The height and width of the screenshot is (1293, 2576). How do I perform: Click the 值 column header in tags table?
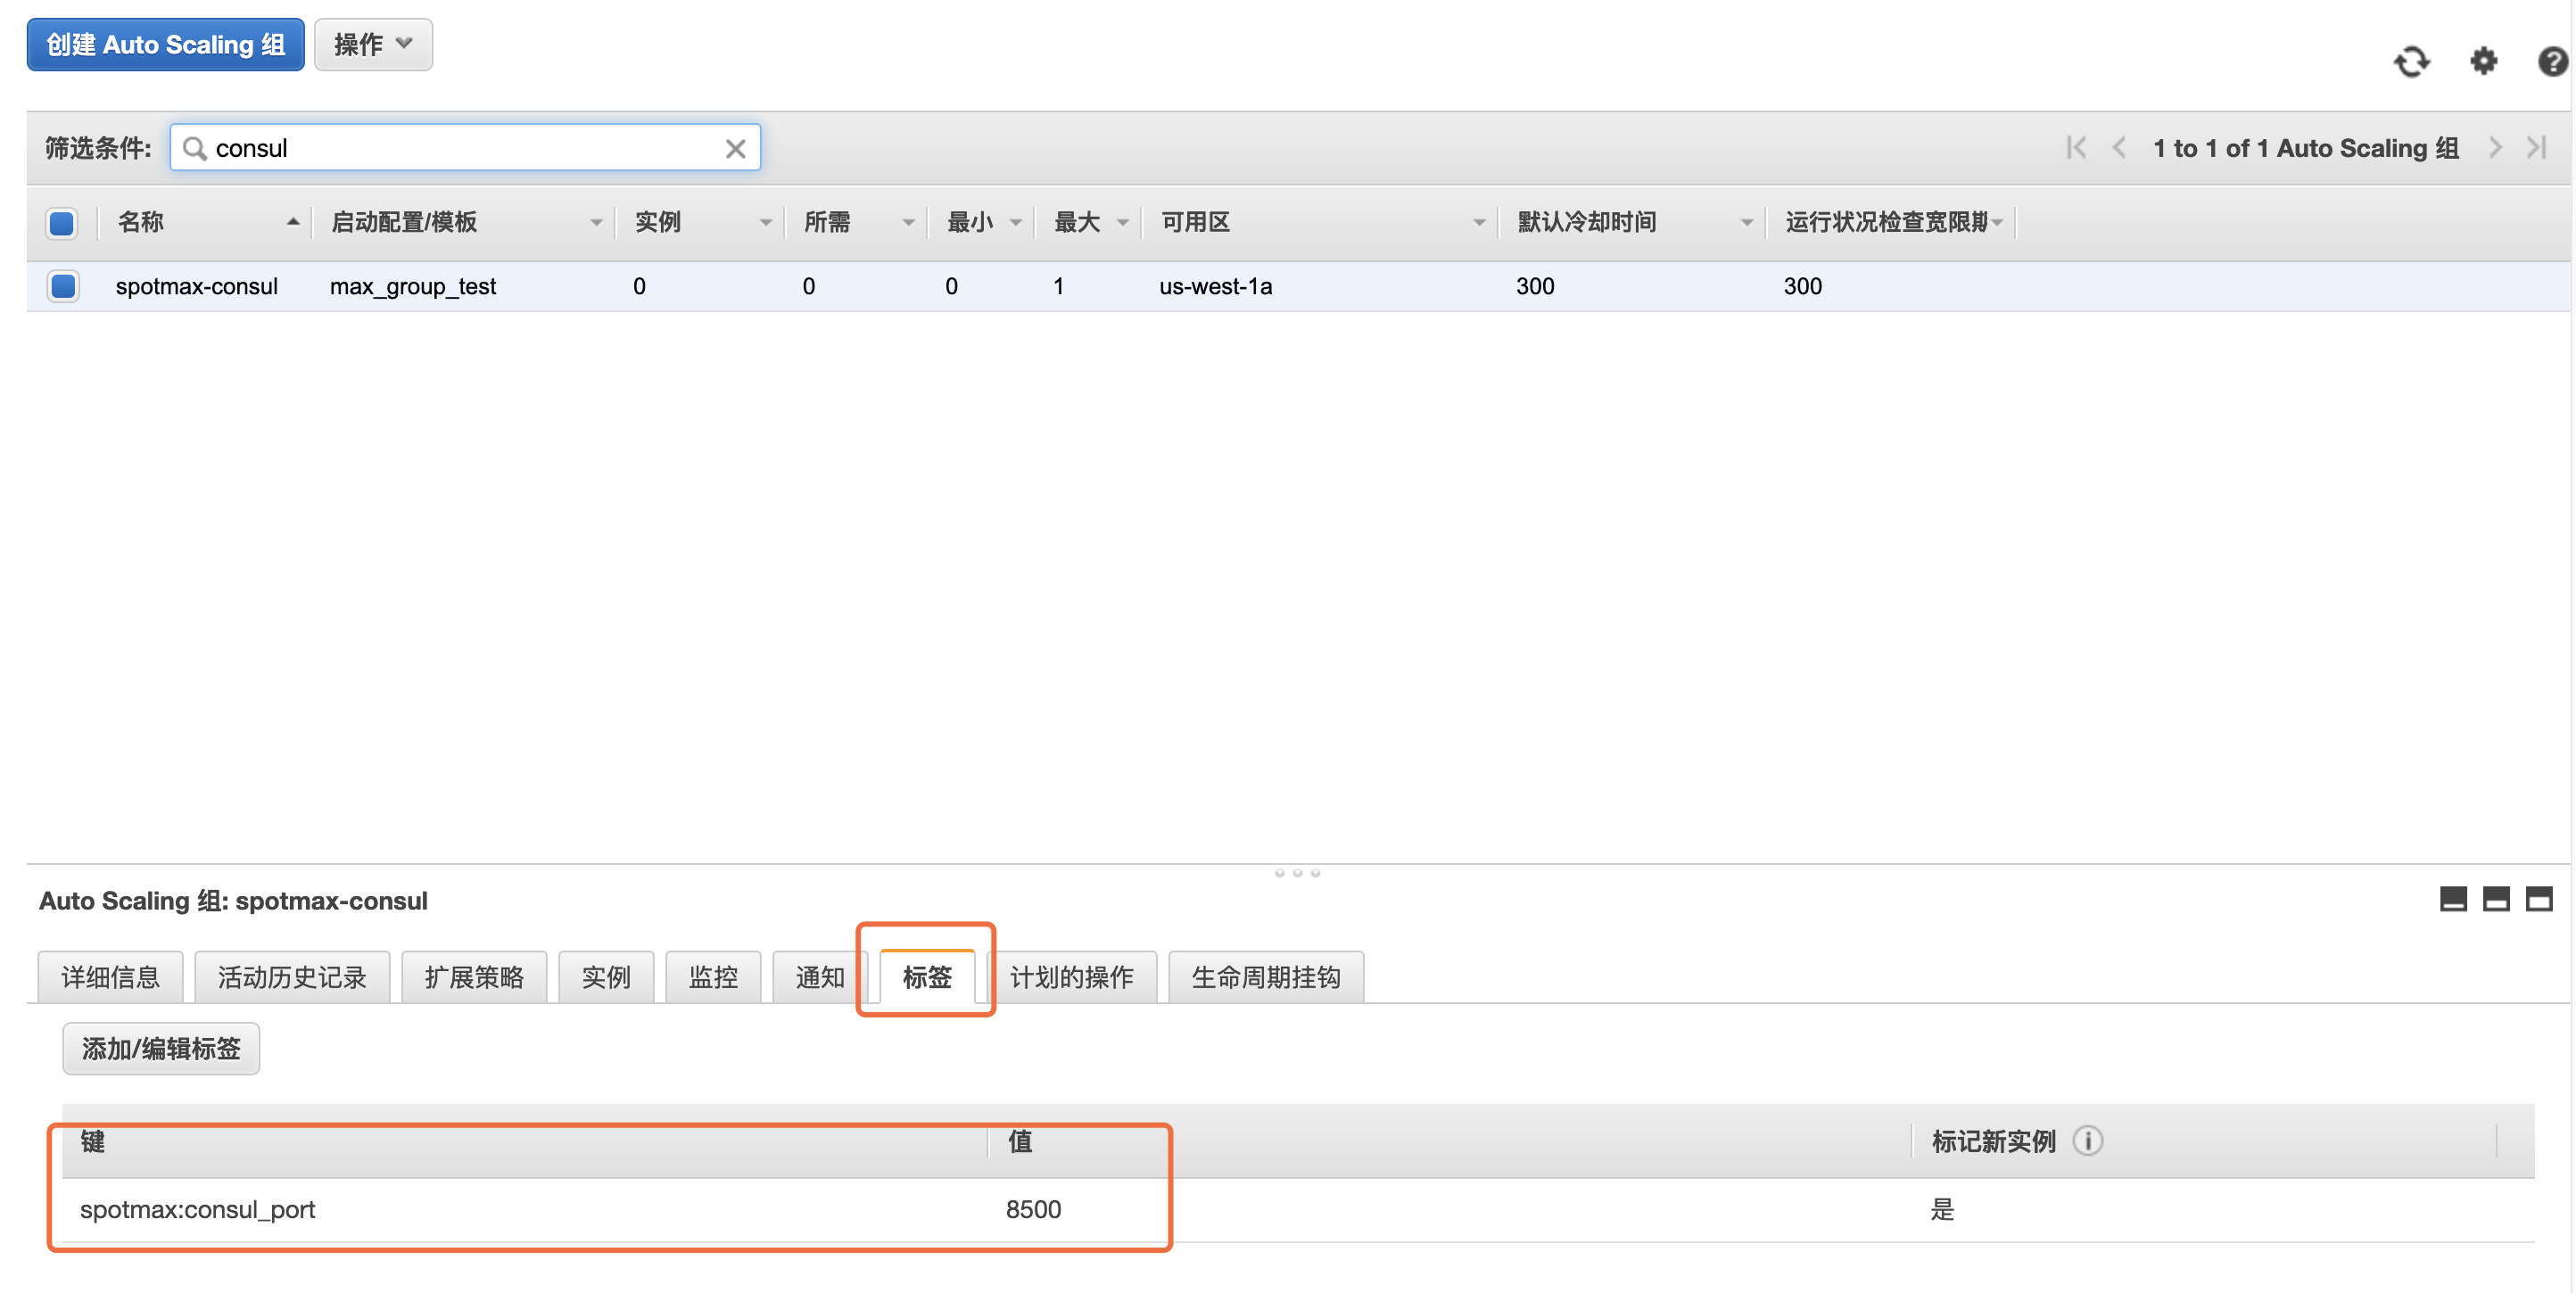1020,1141
